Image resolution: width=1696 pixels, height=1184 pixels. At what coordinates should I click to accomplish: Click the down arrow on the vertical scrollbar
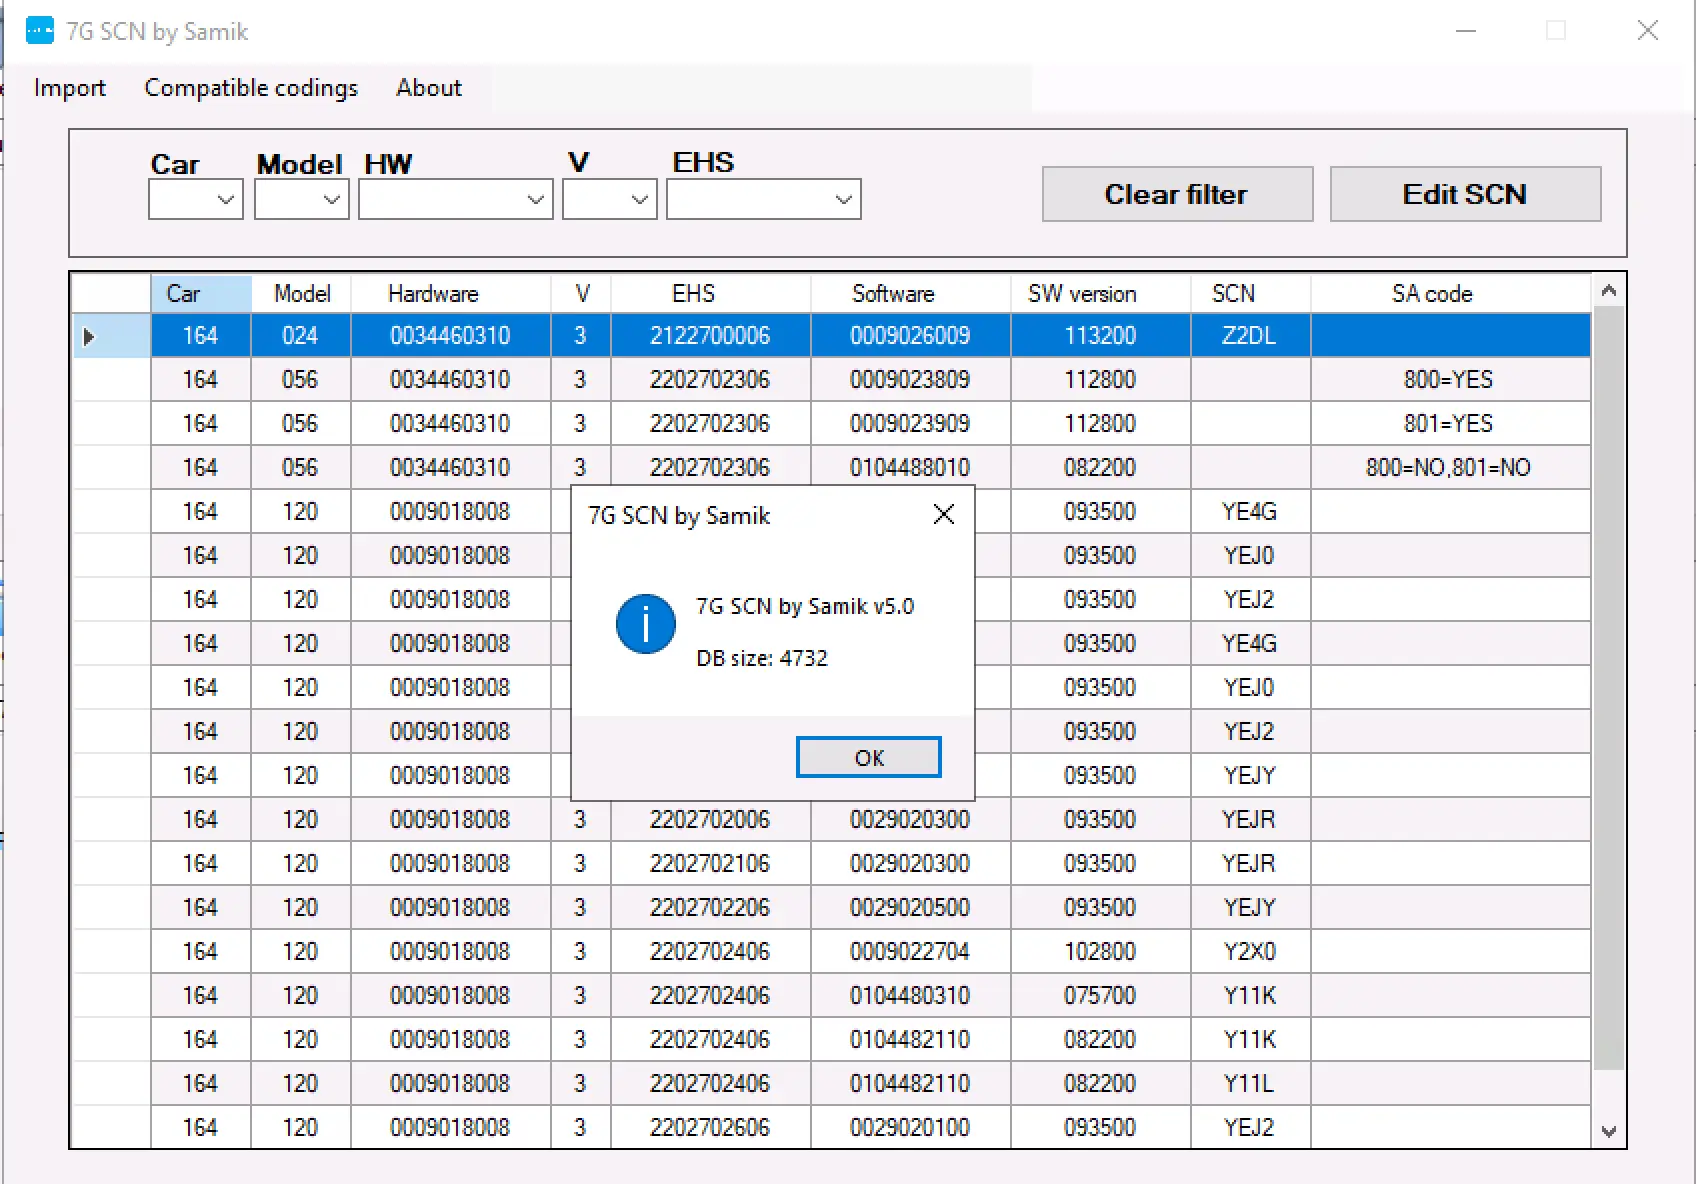pos(1609,1131)
